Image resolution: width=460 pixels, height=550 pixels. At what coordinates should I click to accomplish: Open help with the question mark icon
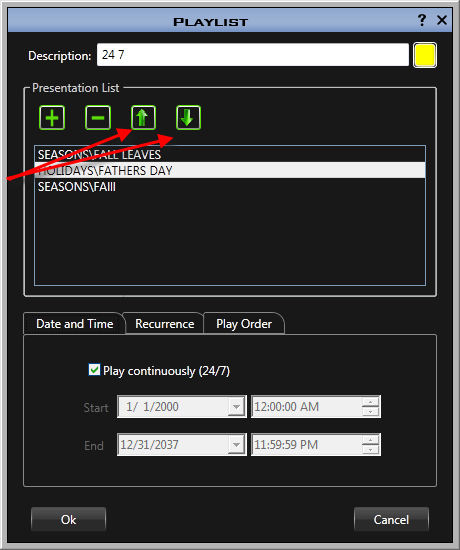pyautogui.click(x=422, y=20)
